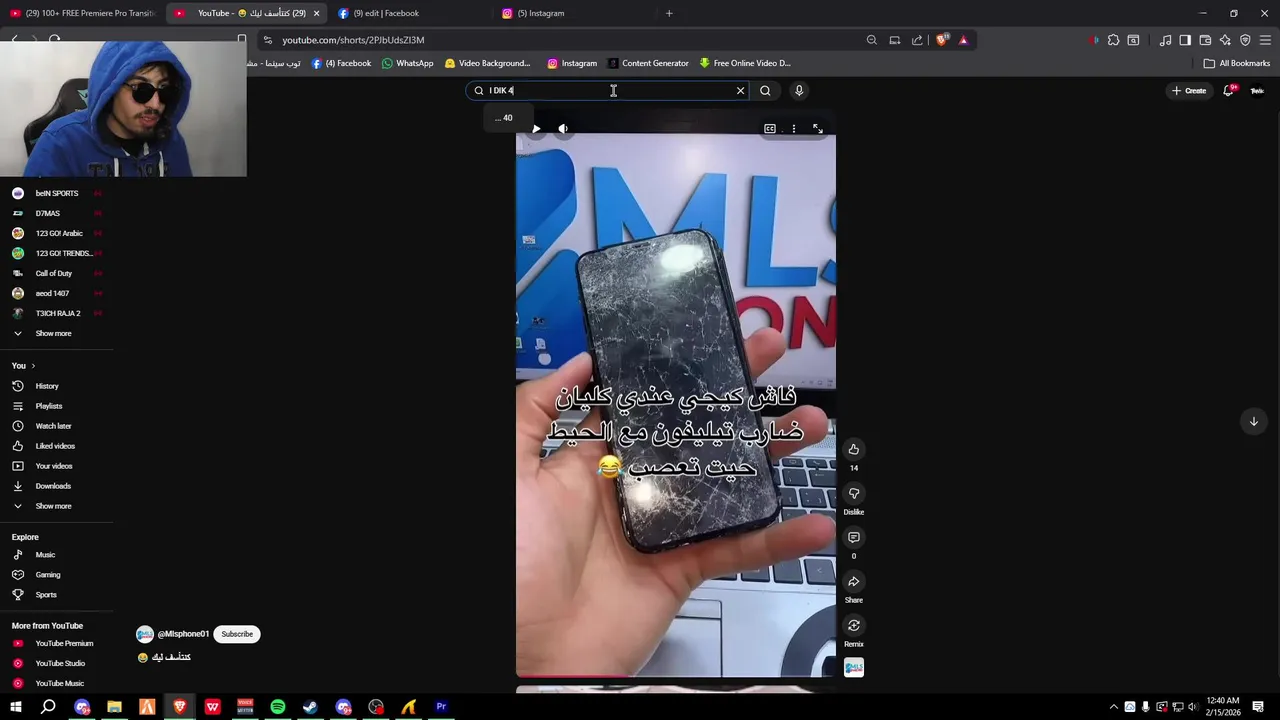Screen dimensions: 1280x720
Task: Switch to the FREE Premiere Pro Transitions tab
Action: click(x=82, y=13)
